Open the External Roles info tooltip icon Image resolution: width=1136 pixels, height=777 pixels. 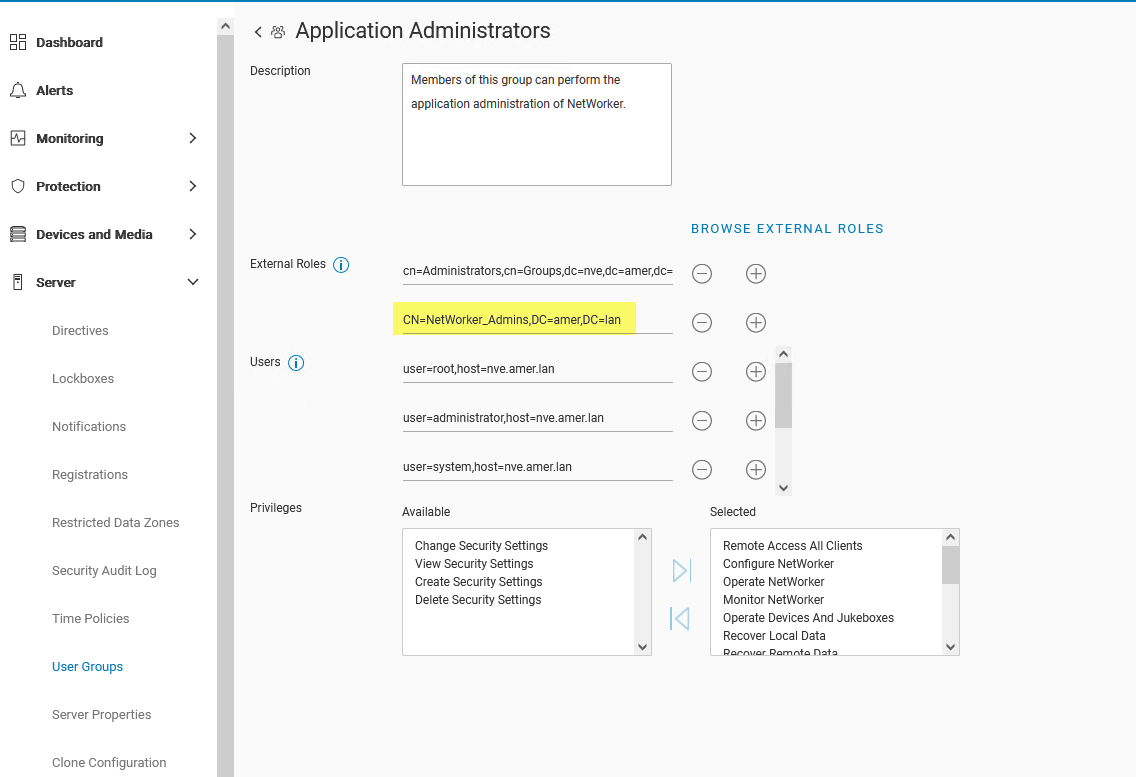(x=341, y=264)
